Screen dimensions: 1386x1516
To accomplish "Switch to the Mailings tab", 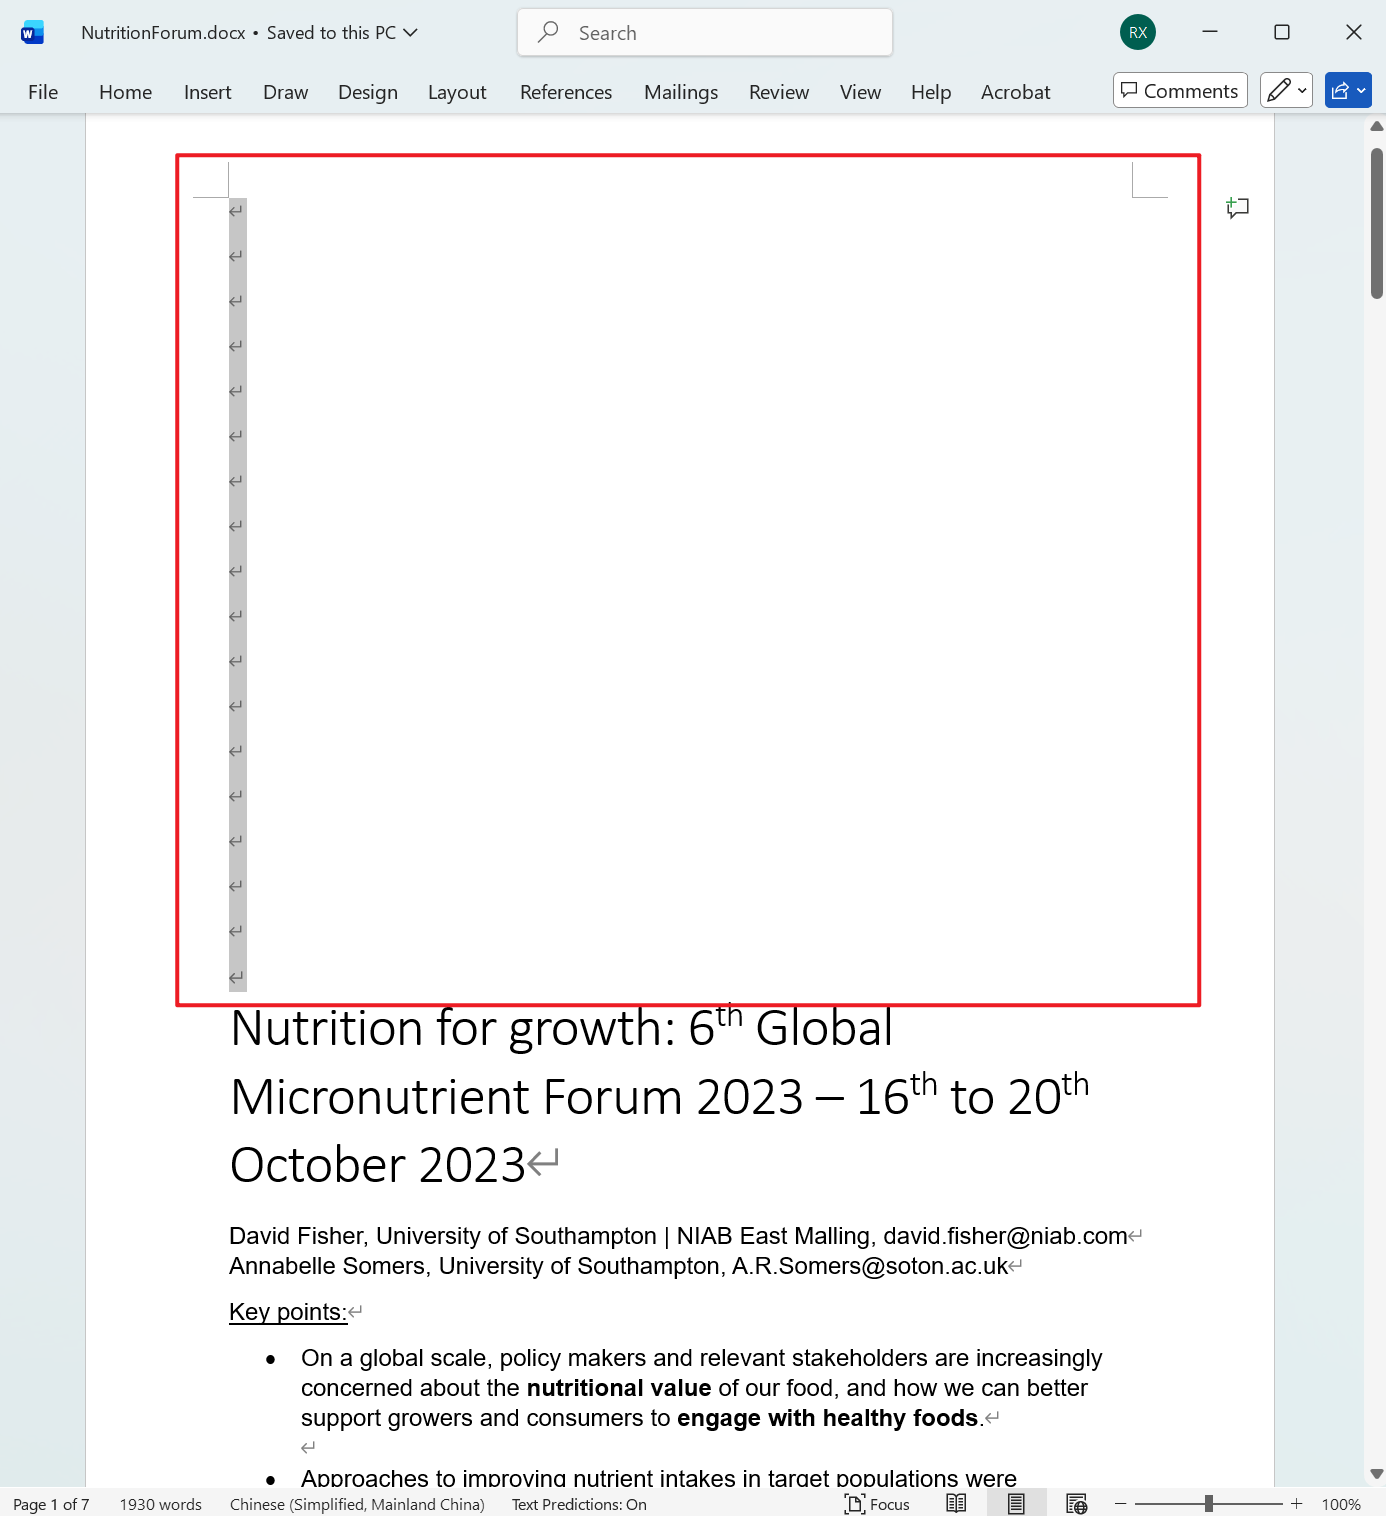I will click(x=680, y=91).
